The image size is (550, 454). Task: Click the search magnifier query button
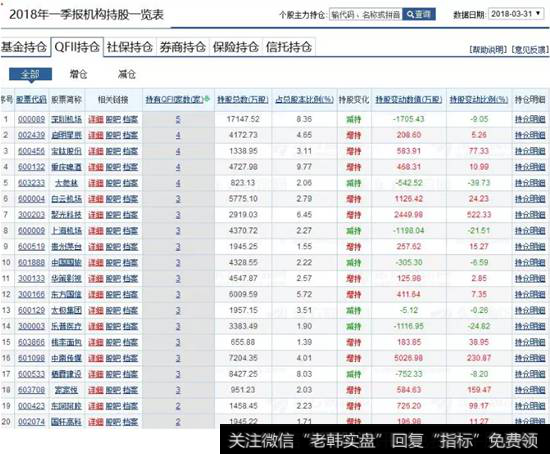click(418, 14)
